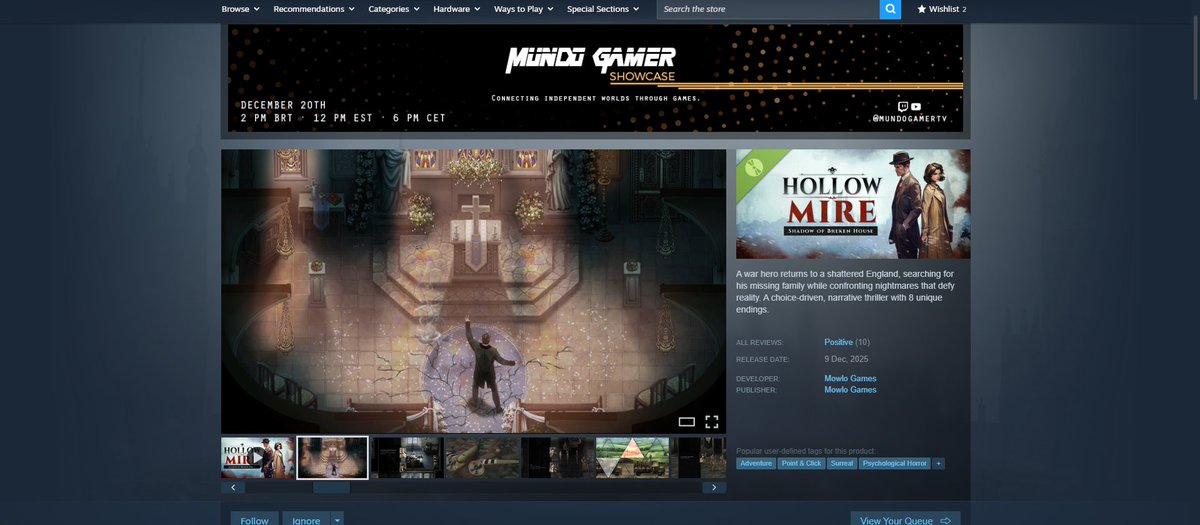
Task: Select the Psychological Horror tag
Action: point(894,463)
